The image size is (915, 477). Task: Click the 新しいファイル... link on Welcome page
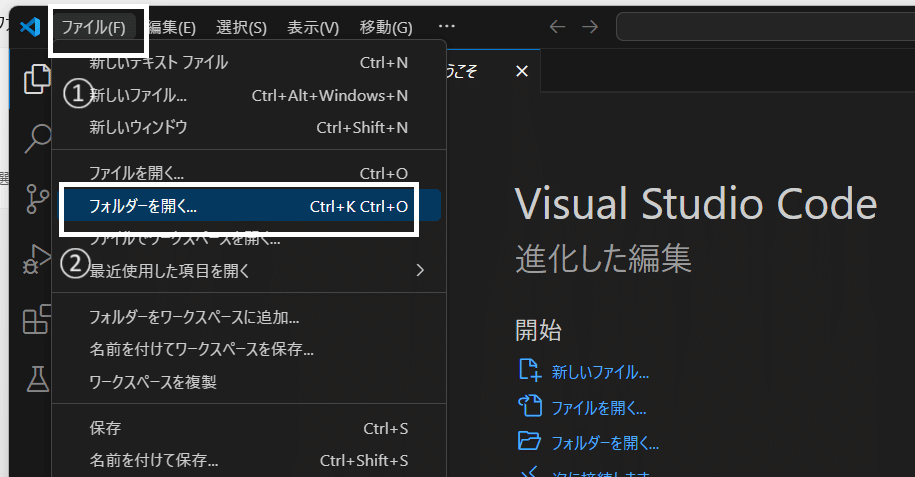[x=600, y=372]
